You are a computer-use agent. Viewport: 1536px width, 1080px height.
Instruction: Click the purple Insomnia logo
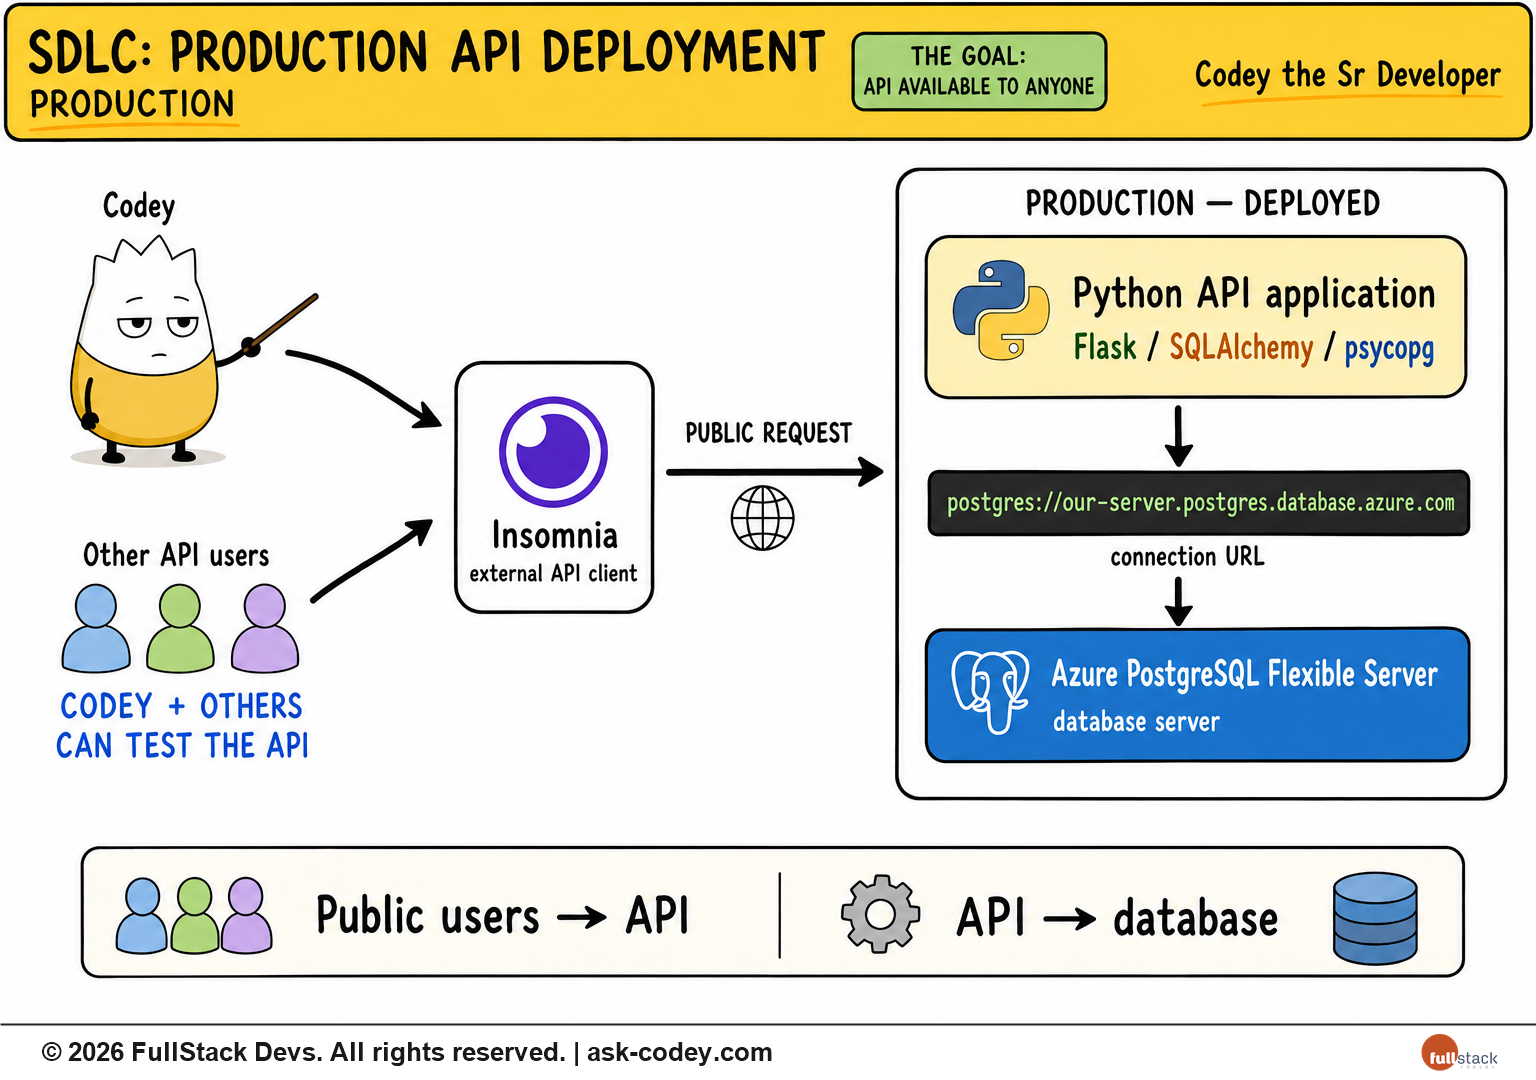[553, 452]
